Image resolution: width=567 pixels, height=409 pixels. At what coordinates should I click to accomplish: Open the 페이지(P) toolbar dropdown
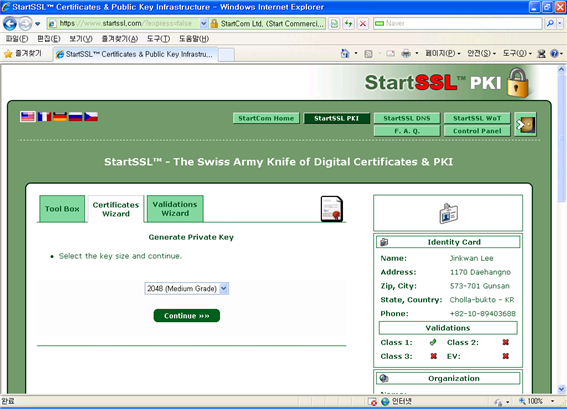click(443, 54)
